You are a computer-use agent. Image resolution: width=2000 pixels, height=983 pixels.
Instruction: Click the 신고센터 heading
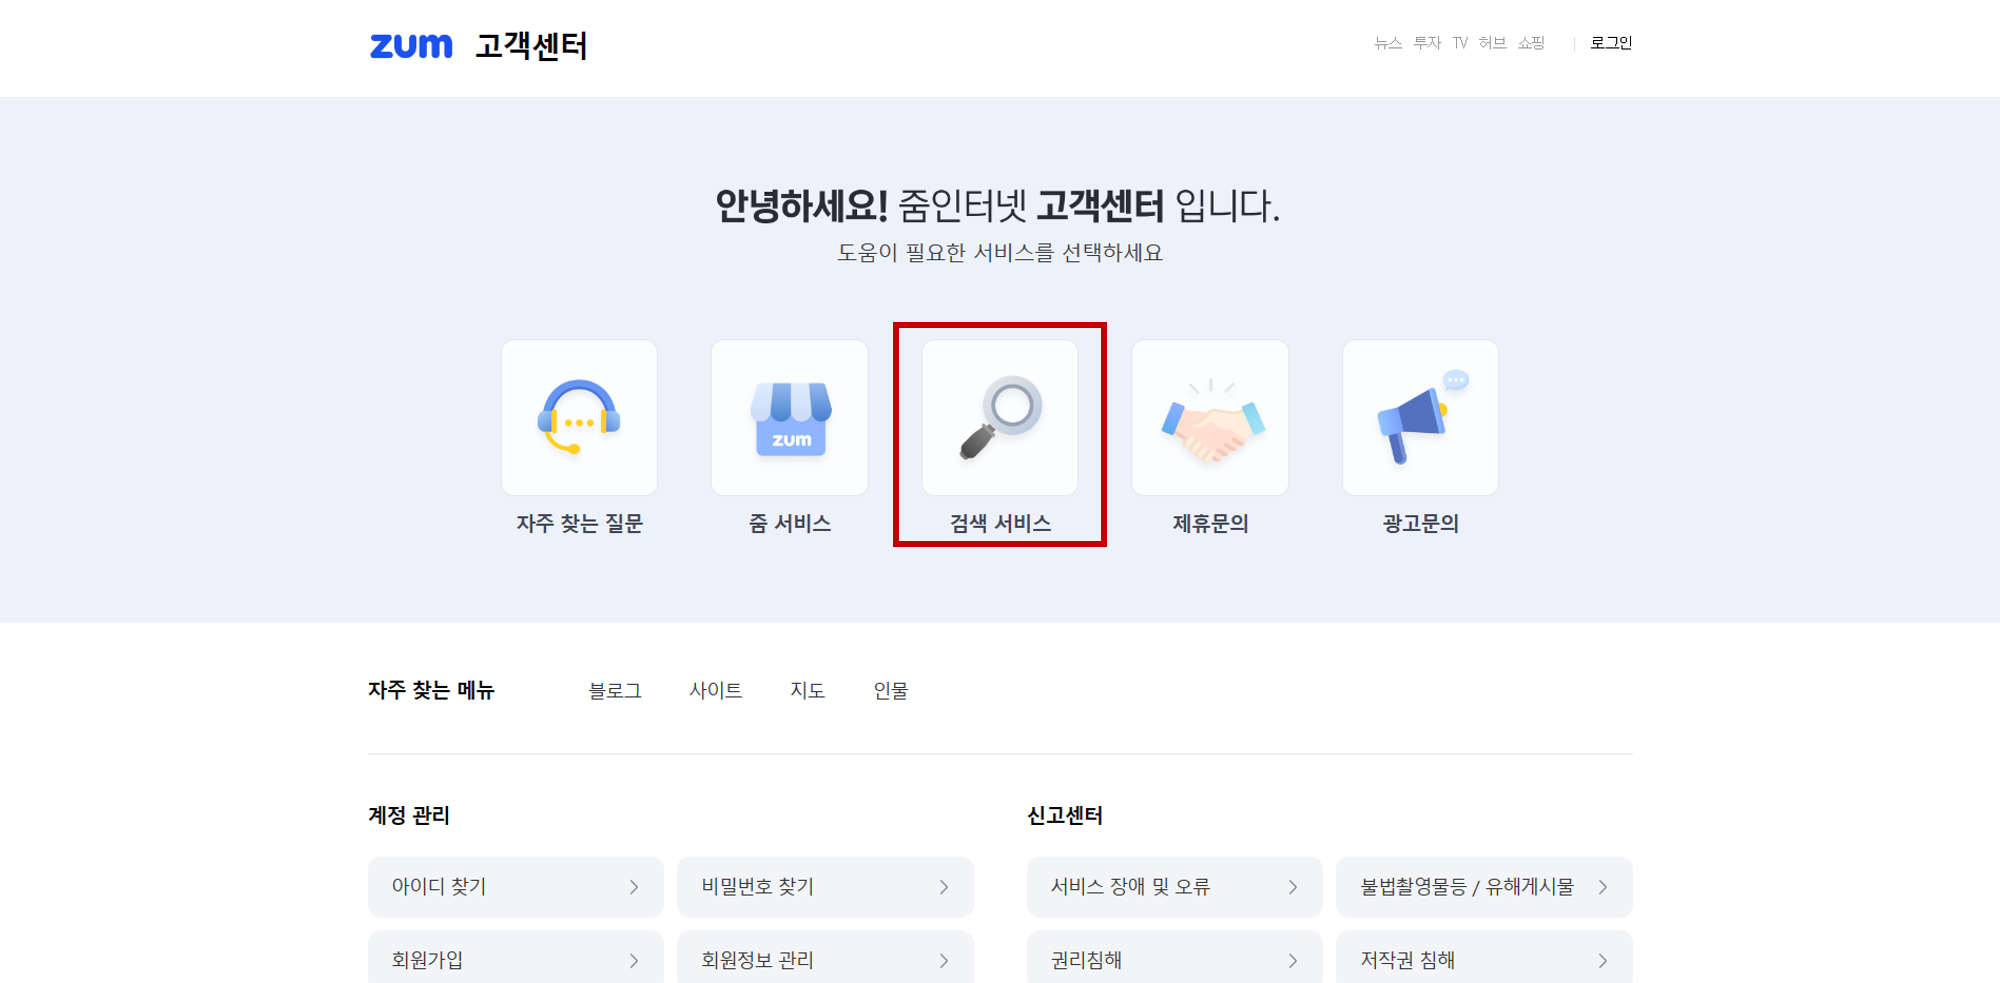pyautogui.click(x=1065, y=816)
